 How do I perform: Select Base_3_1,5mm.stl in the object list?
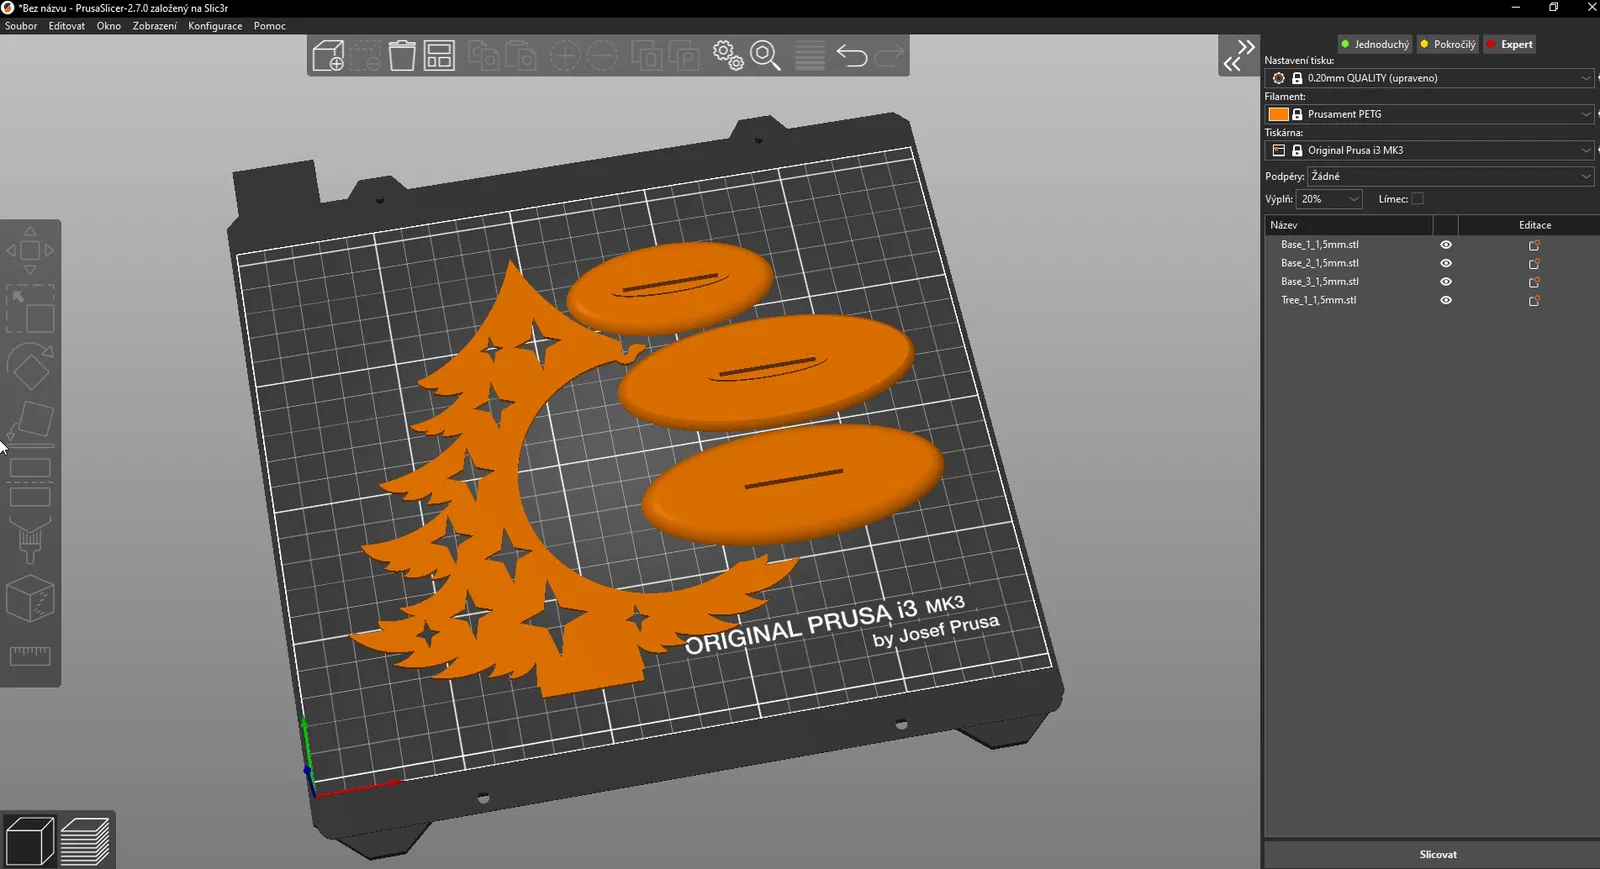1320,282
